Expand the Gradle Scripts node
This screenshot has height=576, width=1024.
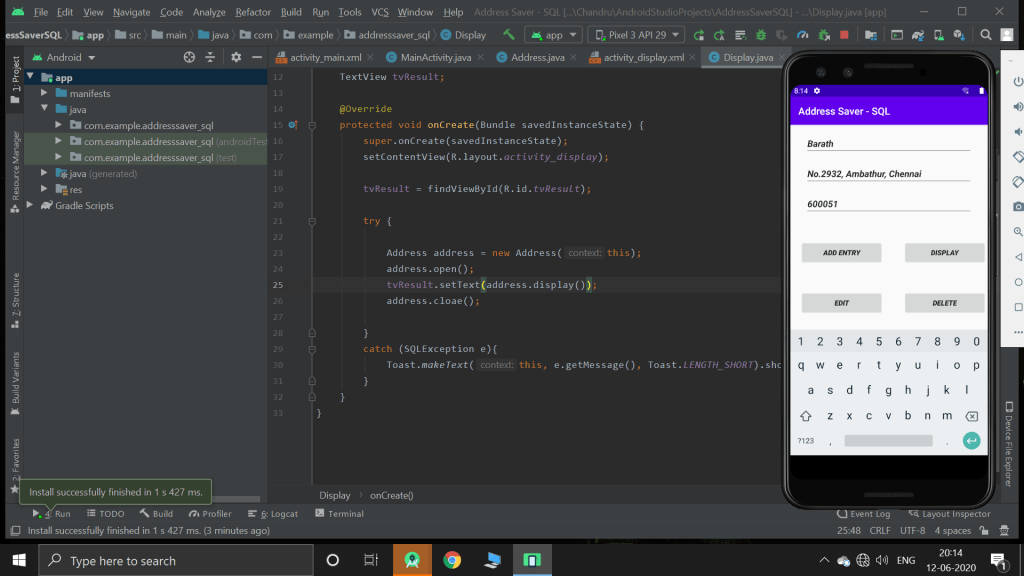31,205
